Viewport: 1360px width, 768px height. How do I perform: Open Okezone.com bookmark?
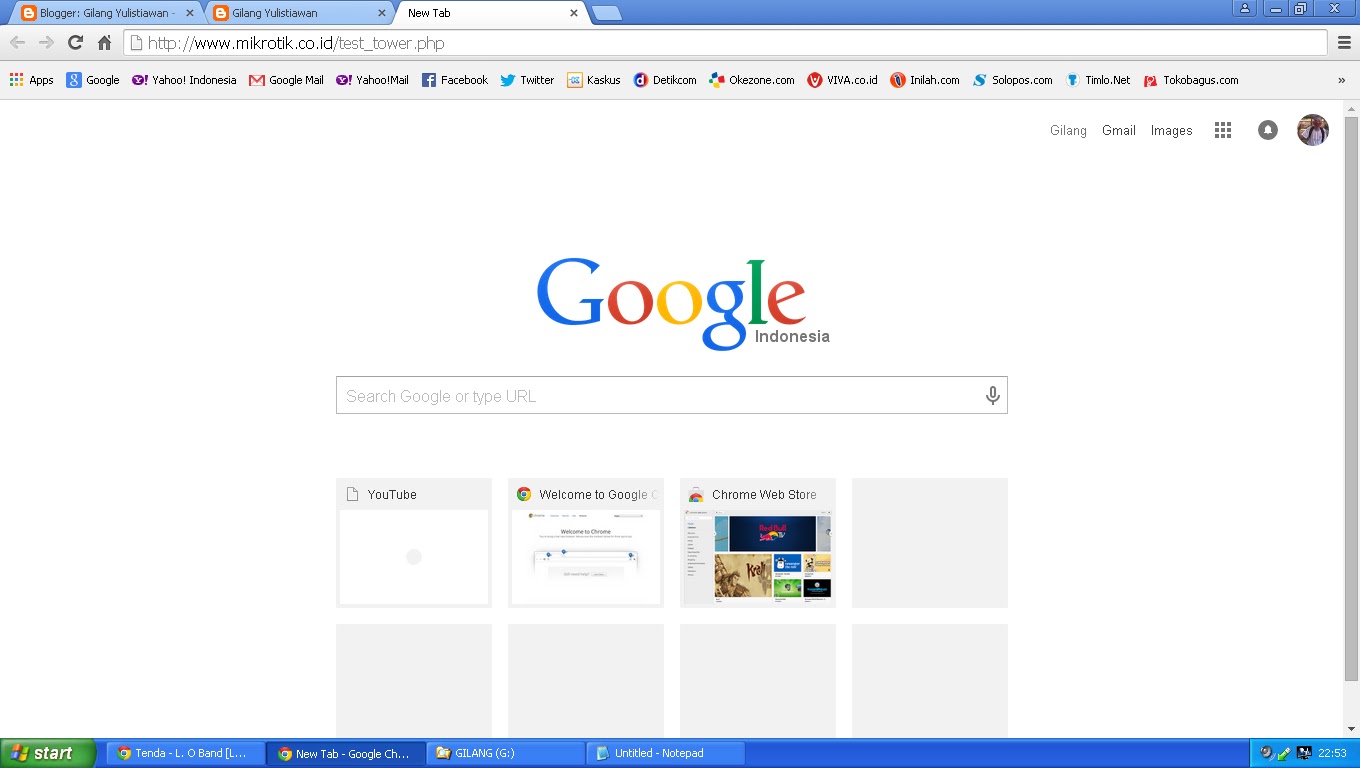click(752, 80)
